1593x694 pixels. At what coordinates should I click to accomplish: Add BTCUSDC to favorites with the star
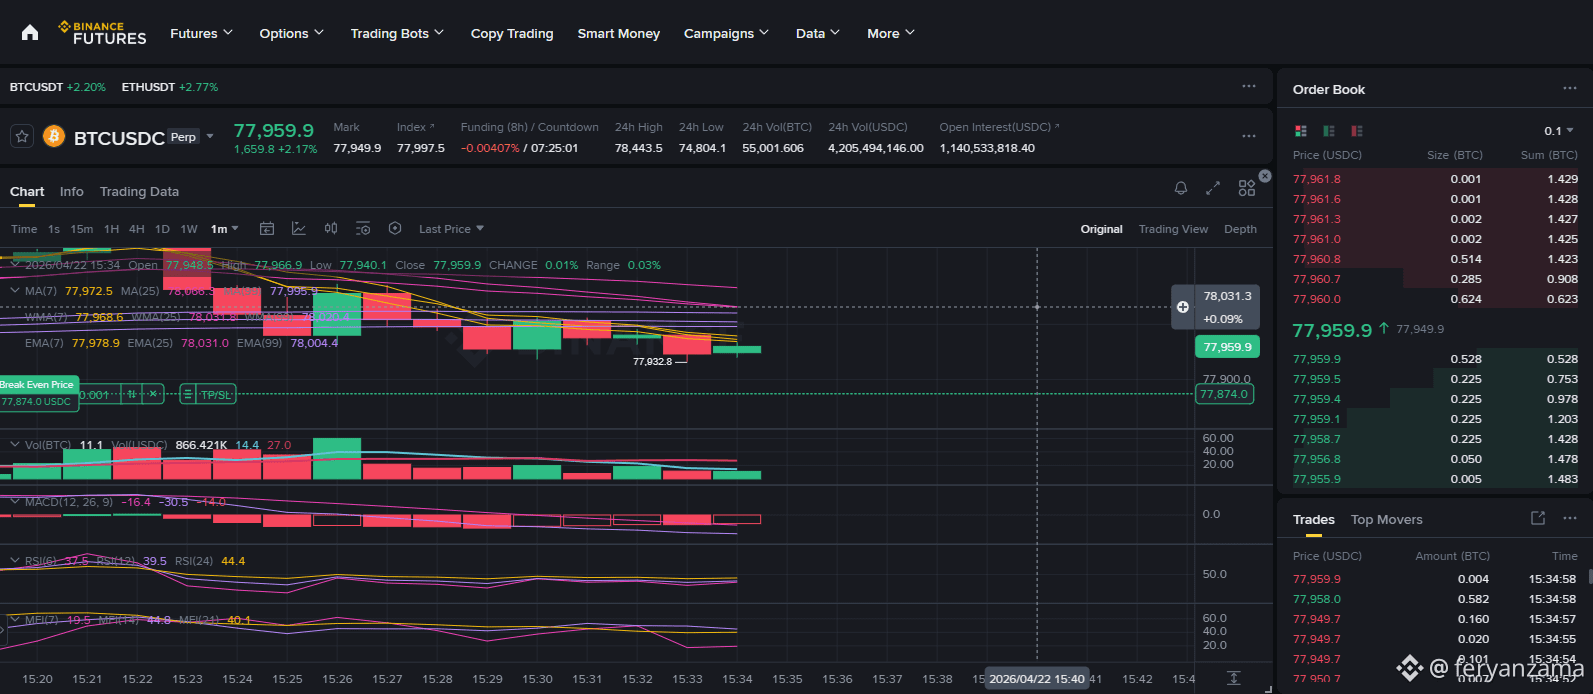point(22,136)
